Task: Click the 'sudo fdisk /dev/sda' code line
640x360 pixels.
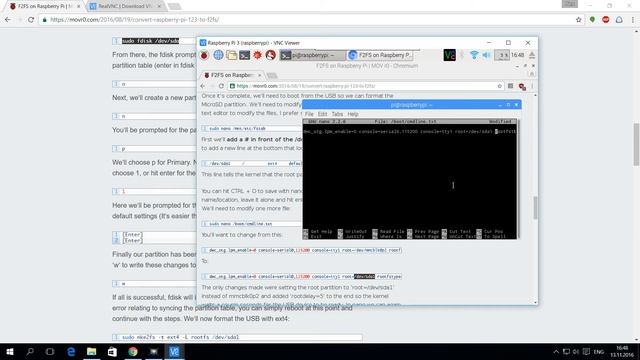Action: 150,41
